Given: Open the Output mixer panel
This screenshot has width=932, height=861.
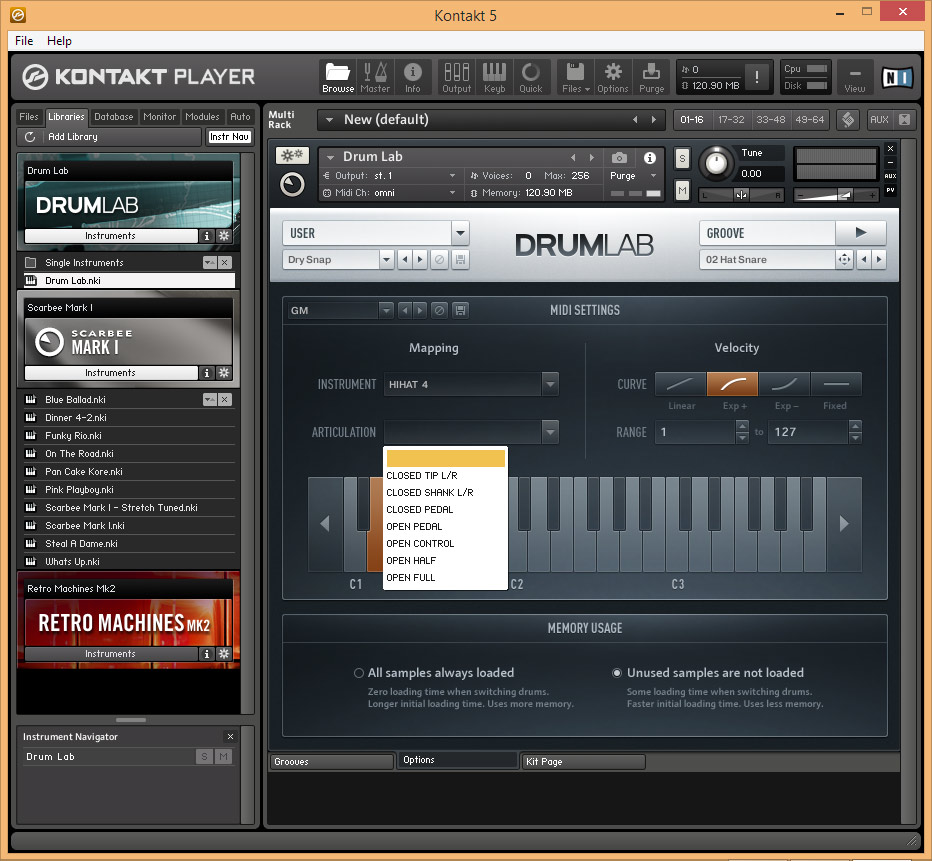Looking at the screenshot, I should 456,77.
